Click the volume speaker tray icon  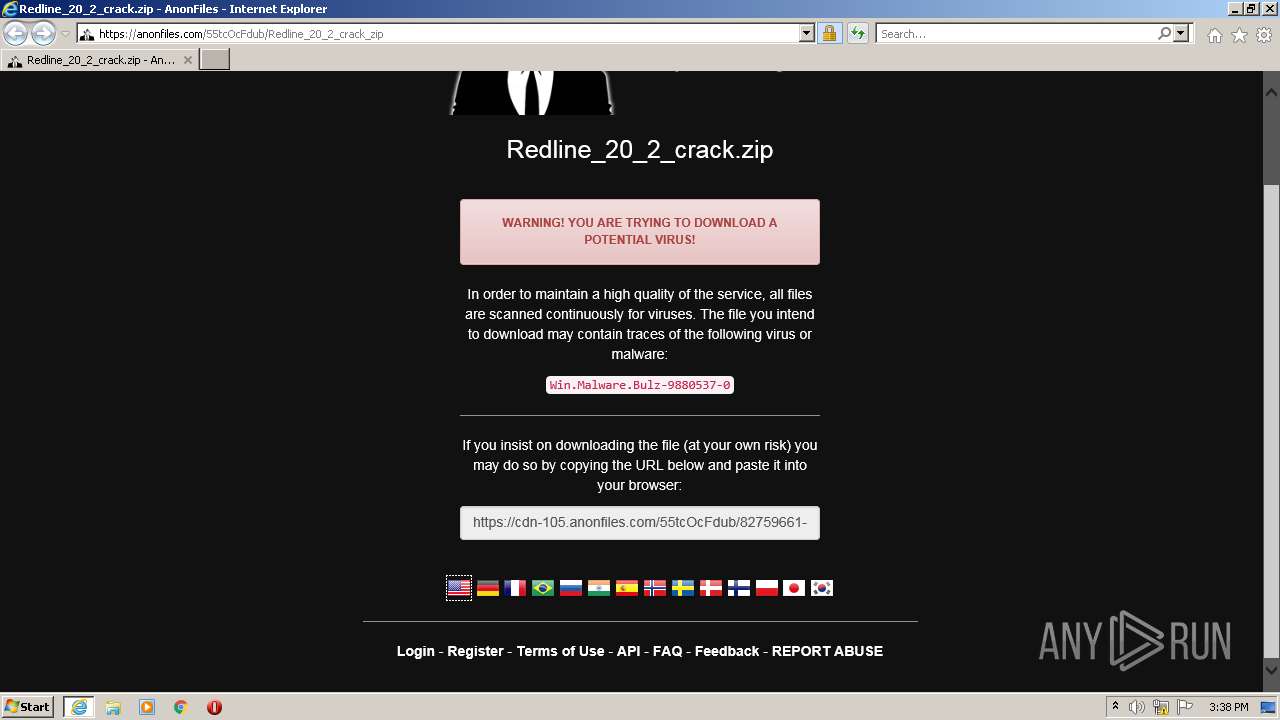[1137, 707]
